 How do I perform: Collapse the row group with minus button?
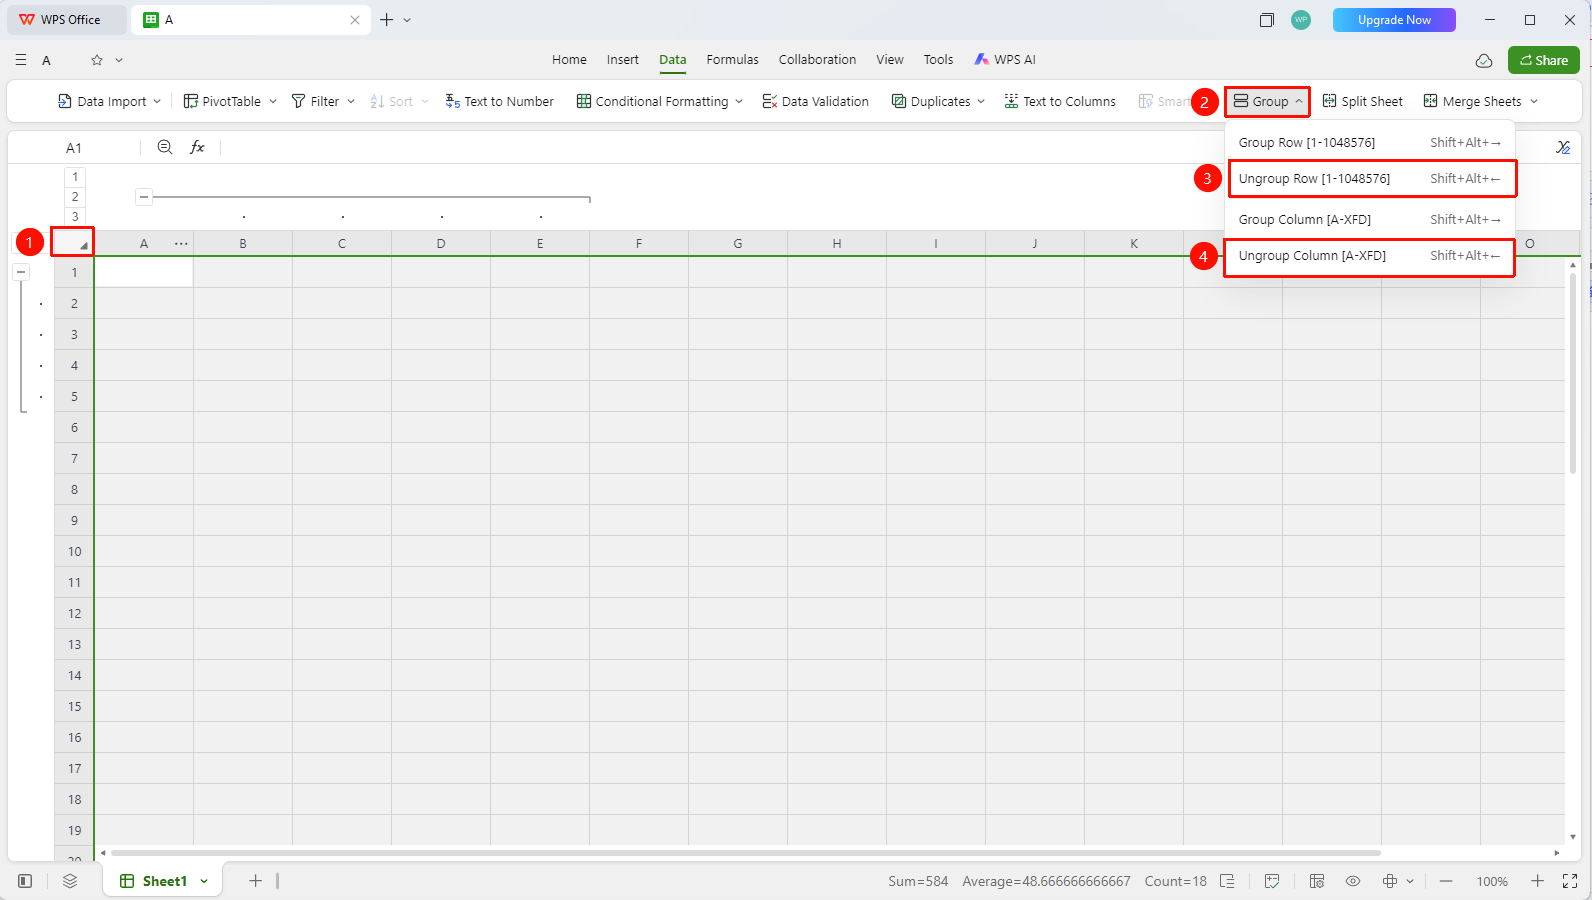pyautogui.click(x=21, y=272)
